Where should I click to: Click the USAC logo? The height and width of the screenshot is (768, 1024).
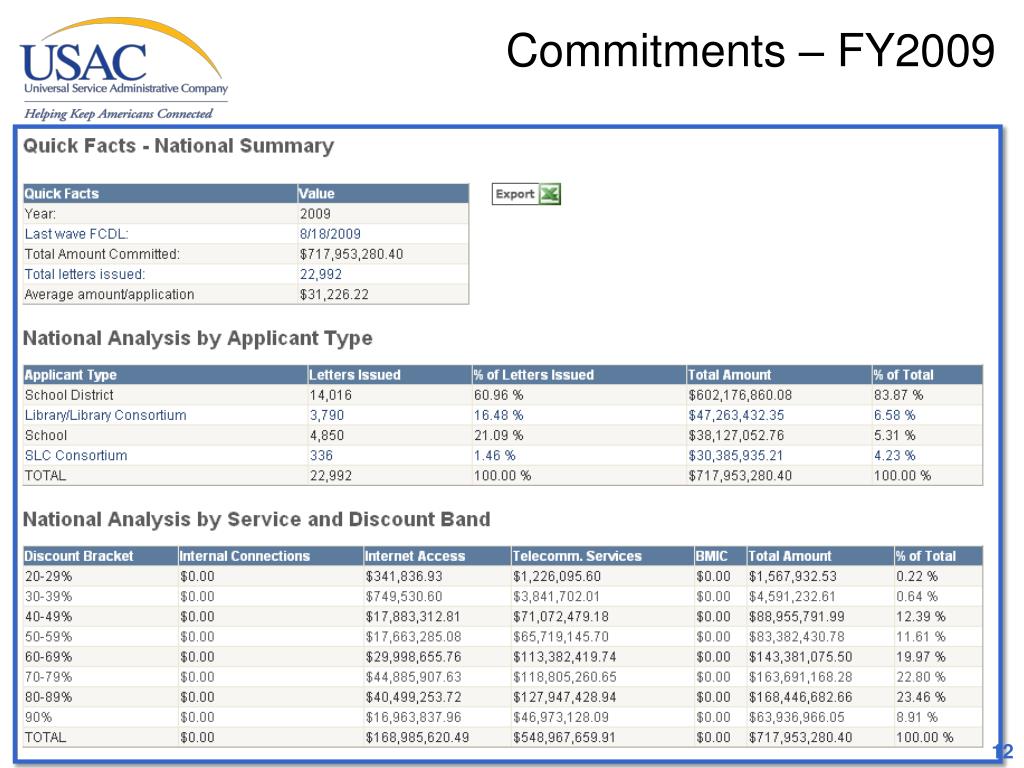[x=124, y=69]
